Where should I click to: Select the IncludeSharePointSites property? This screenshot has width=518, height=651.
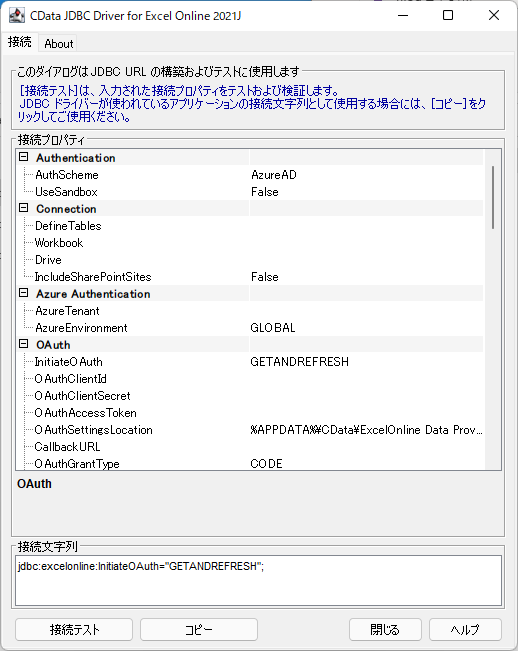point(93,277)
